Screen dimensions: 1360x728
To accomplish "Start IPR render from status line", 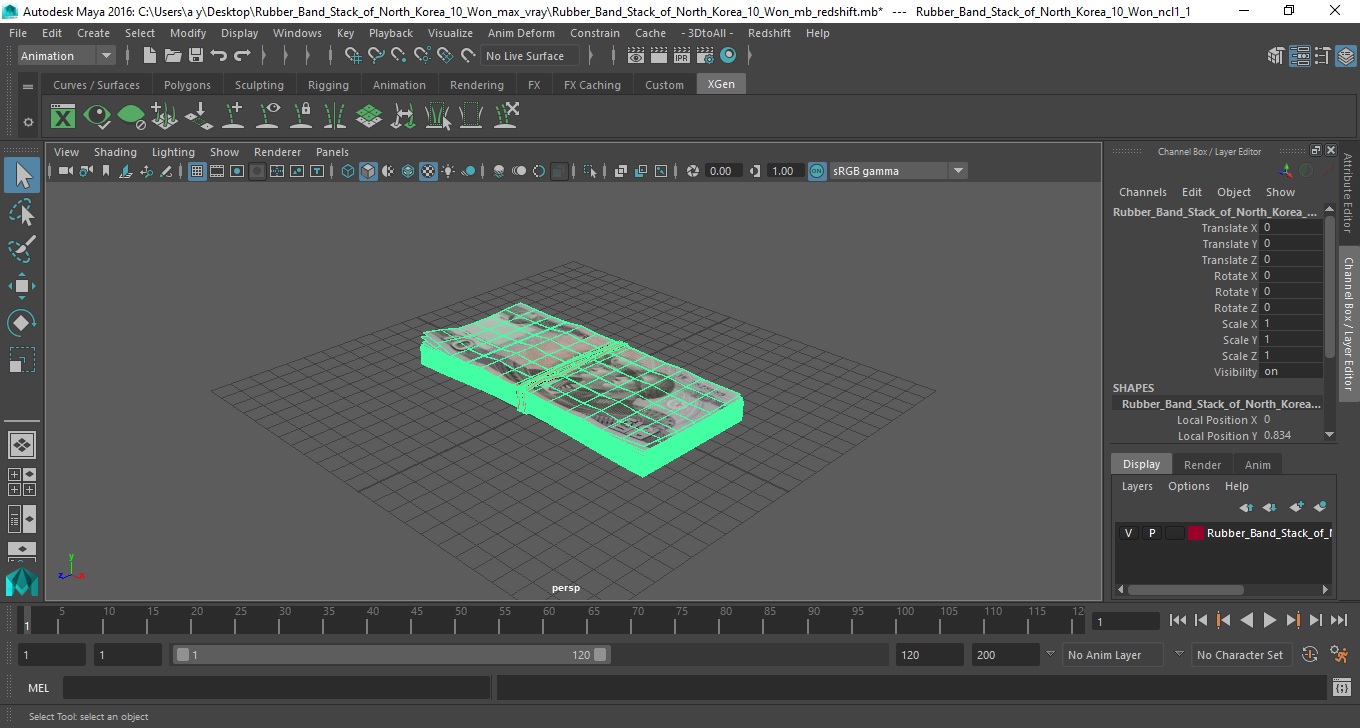I will click(682, 56).
